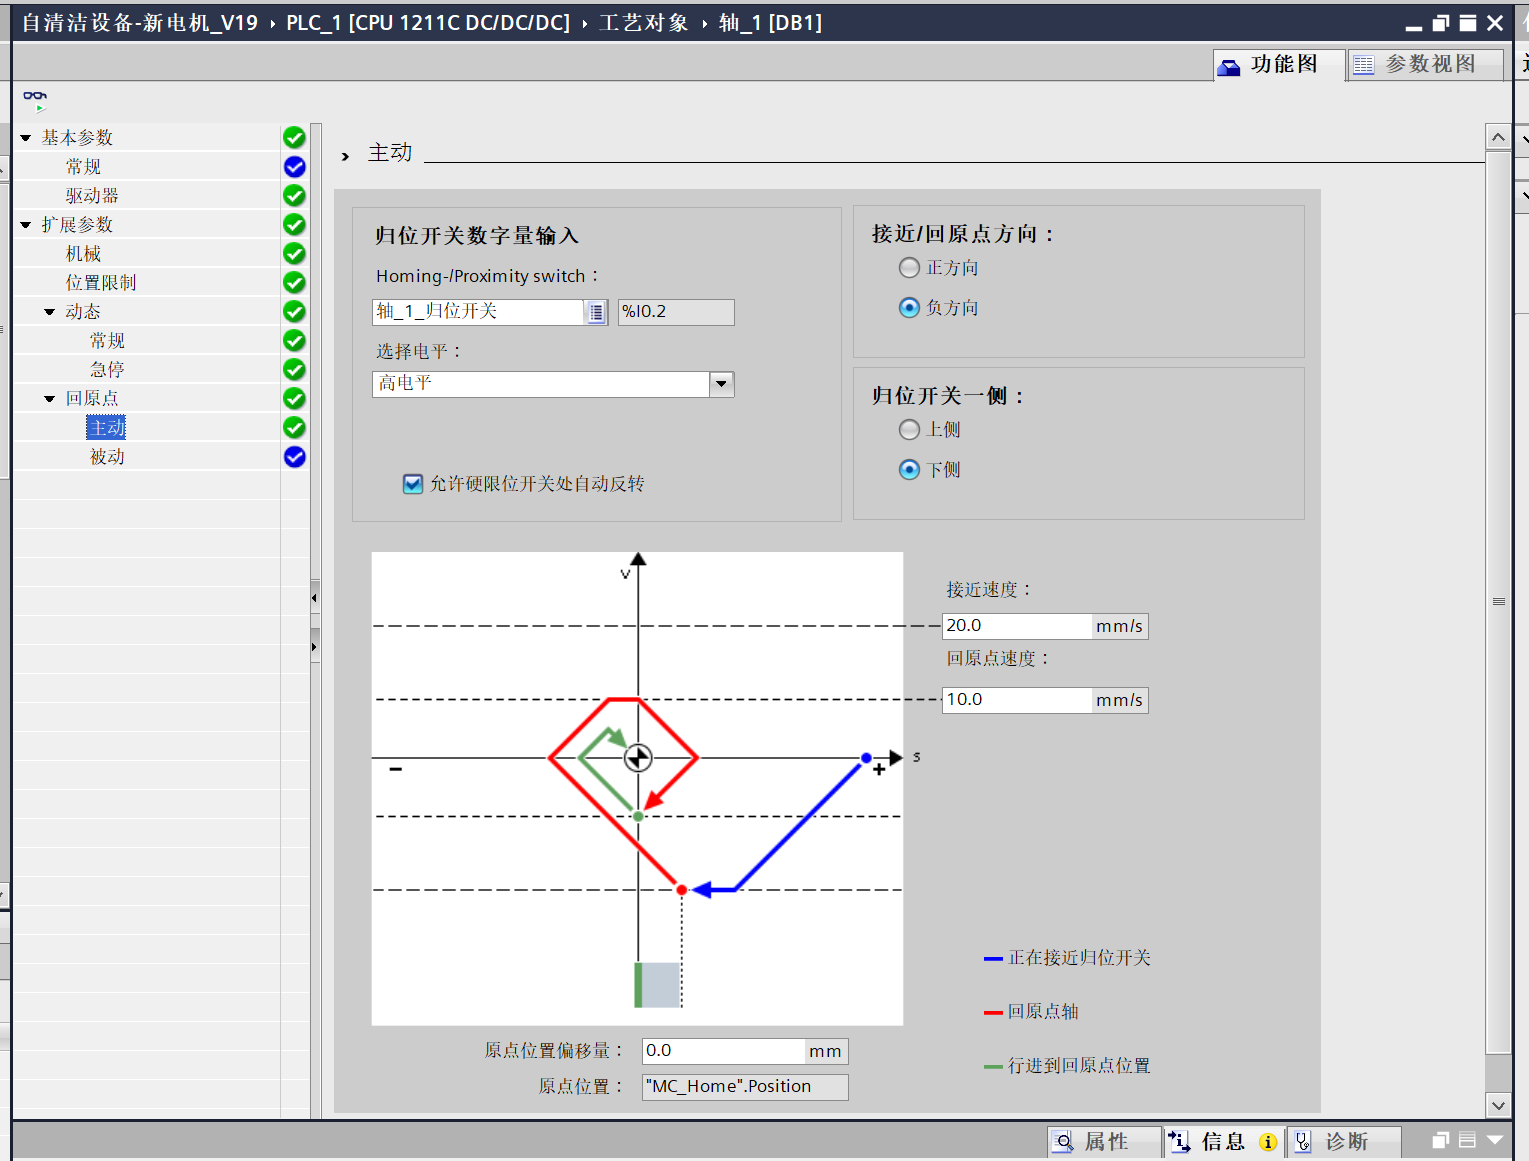
Task: Click the 接近速度 input field
Action: point(1017,626)
